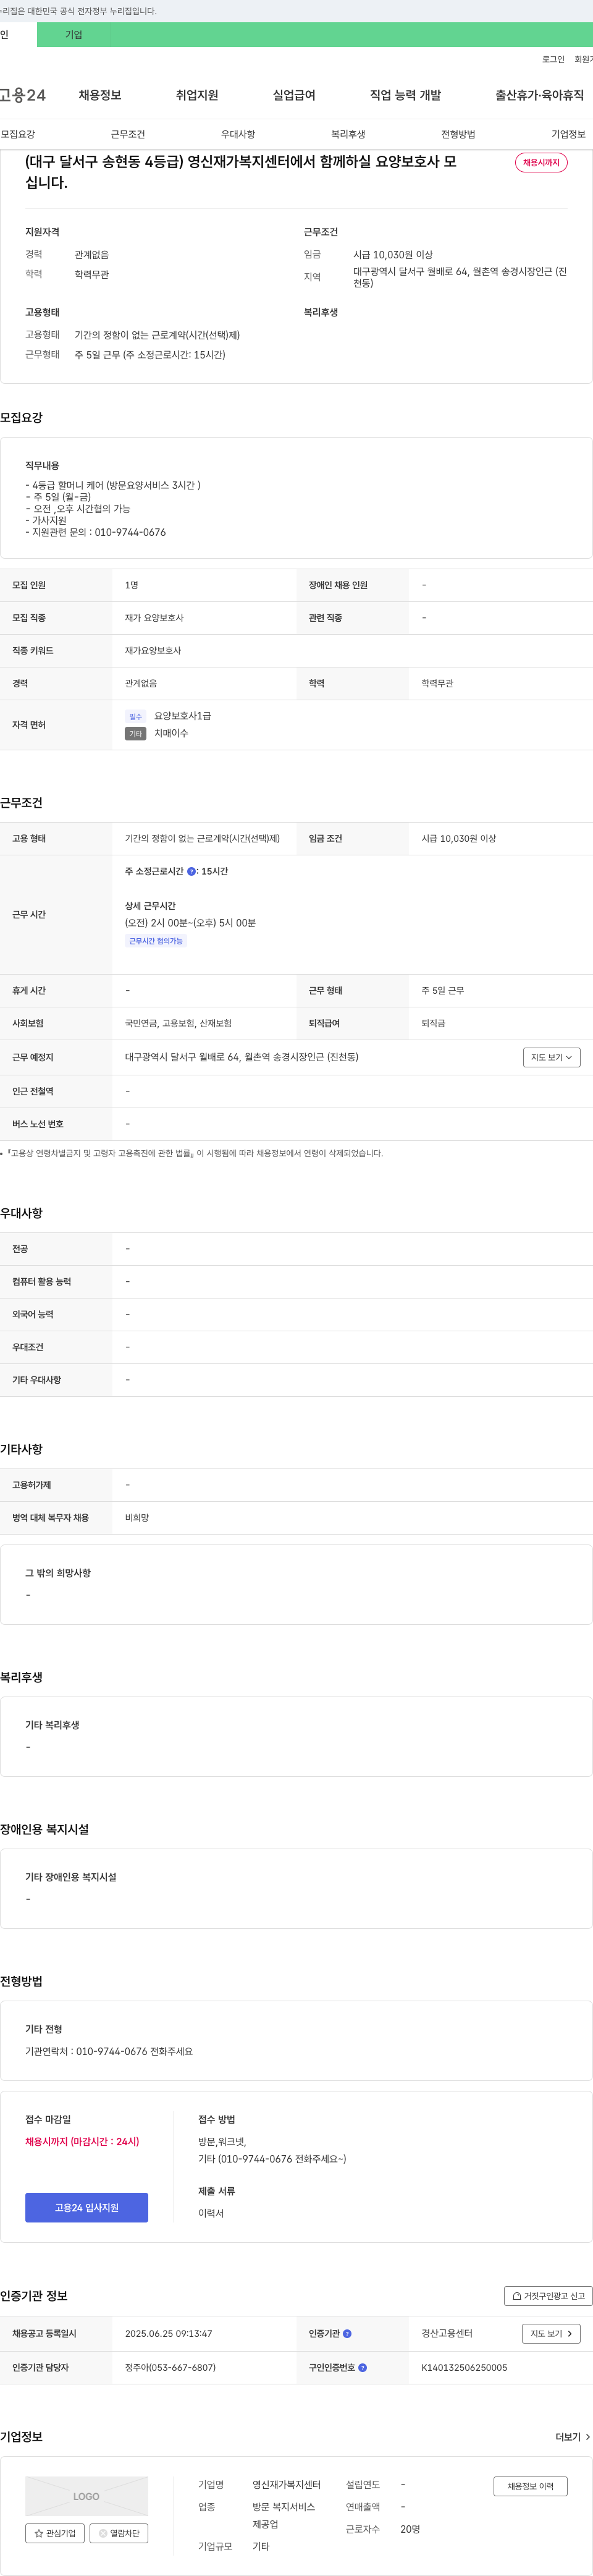Jump to the 전형방법 section tab
The image size is (593, 2576).
point(458,134)
